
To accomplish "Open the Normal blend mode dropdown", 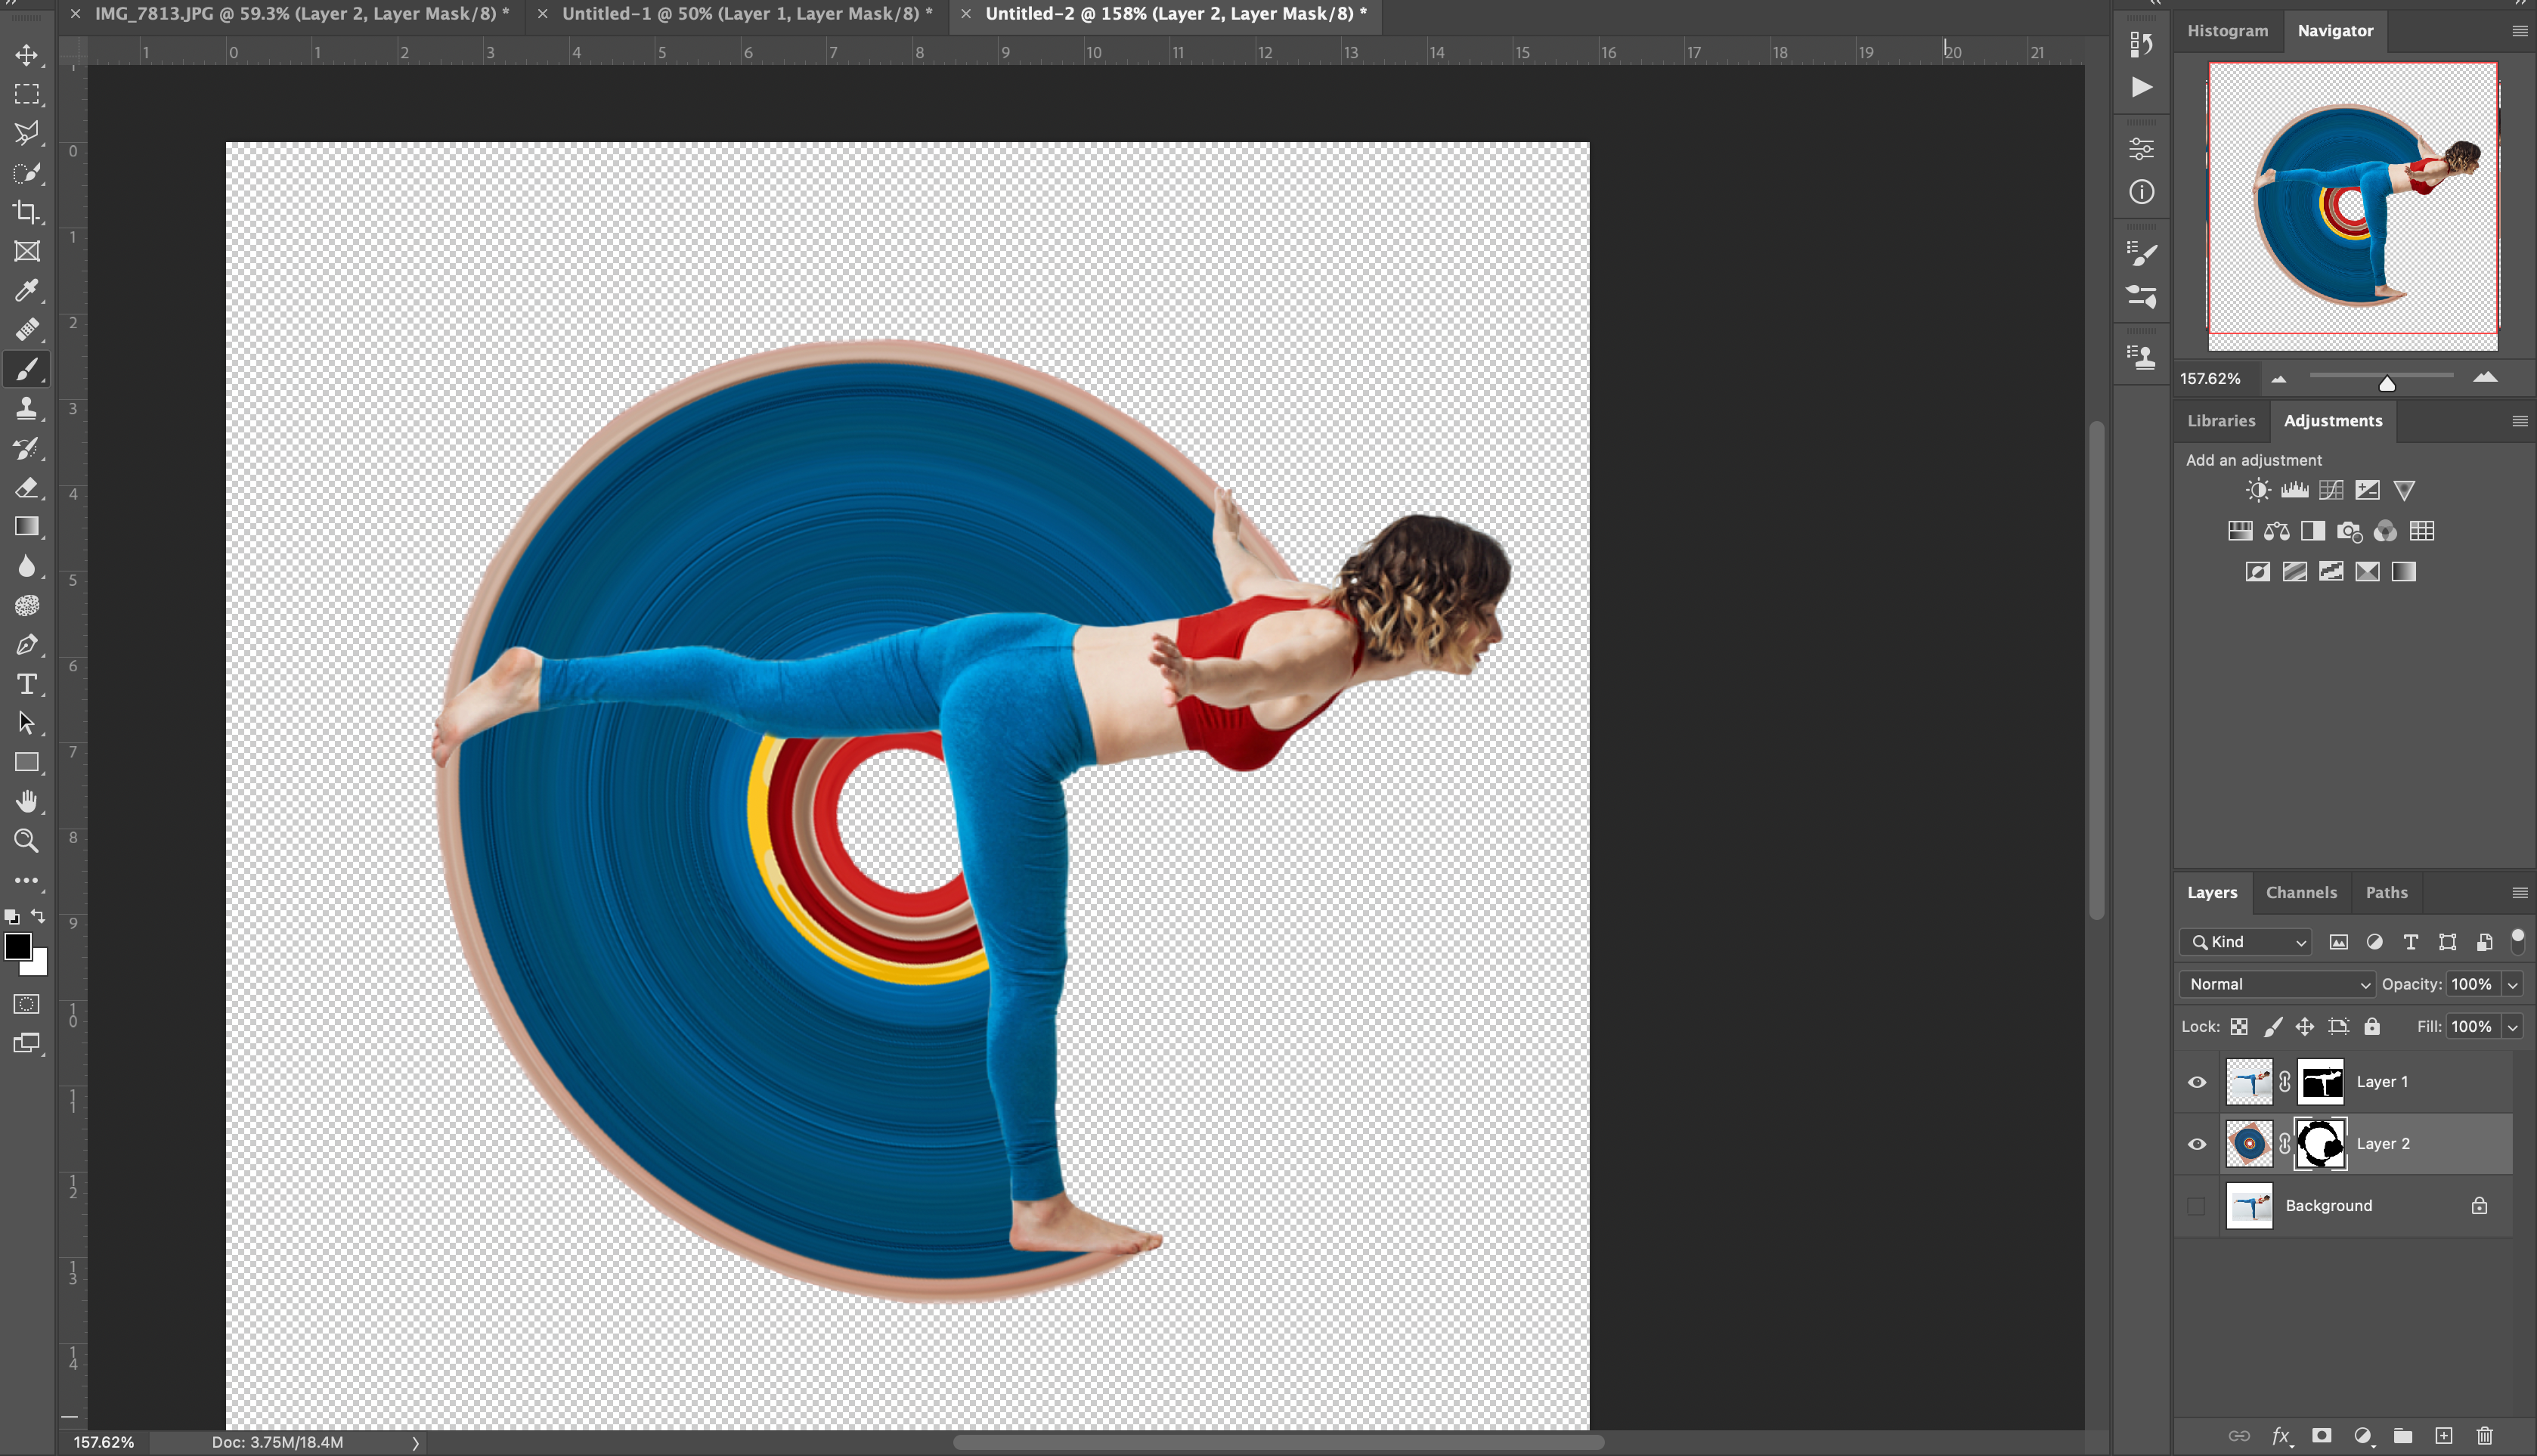I will [x=2277, y=984].
